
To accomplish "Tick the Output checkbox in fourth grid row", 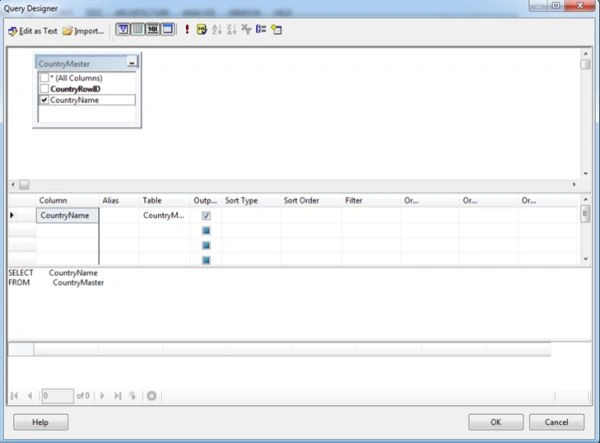I will point(206,261).
